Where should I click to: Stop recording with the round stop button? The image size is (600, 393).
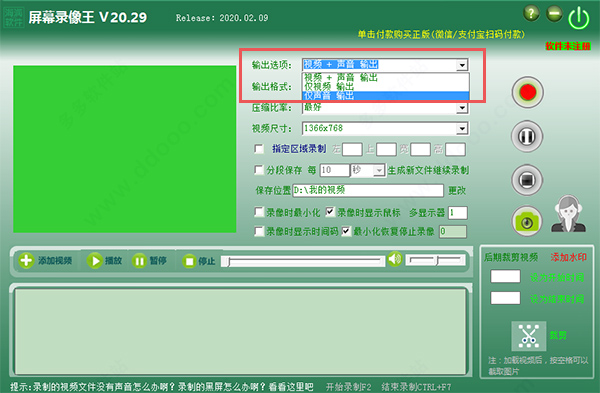[527, 180]
